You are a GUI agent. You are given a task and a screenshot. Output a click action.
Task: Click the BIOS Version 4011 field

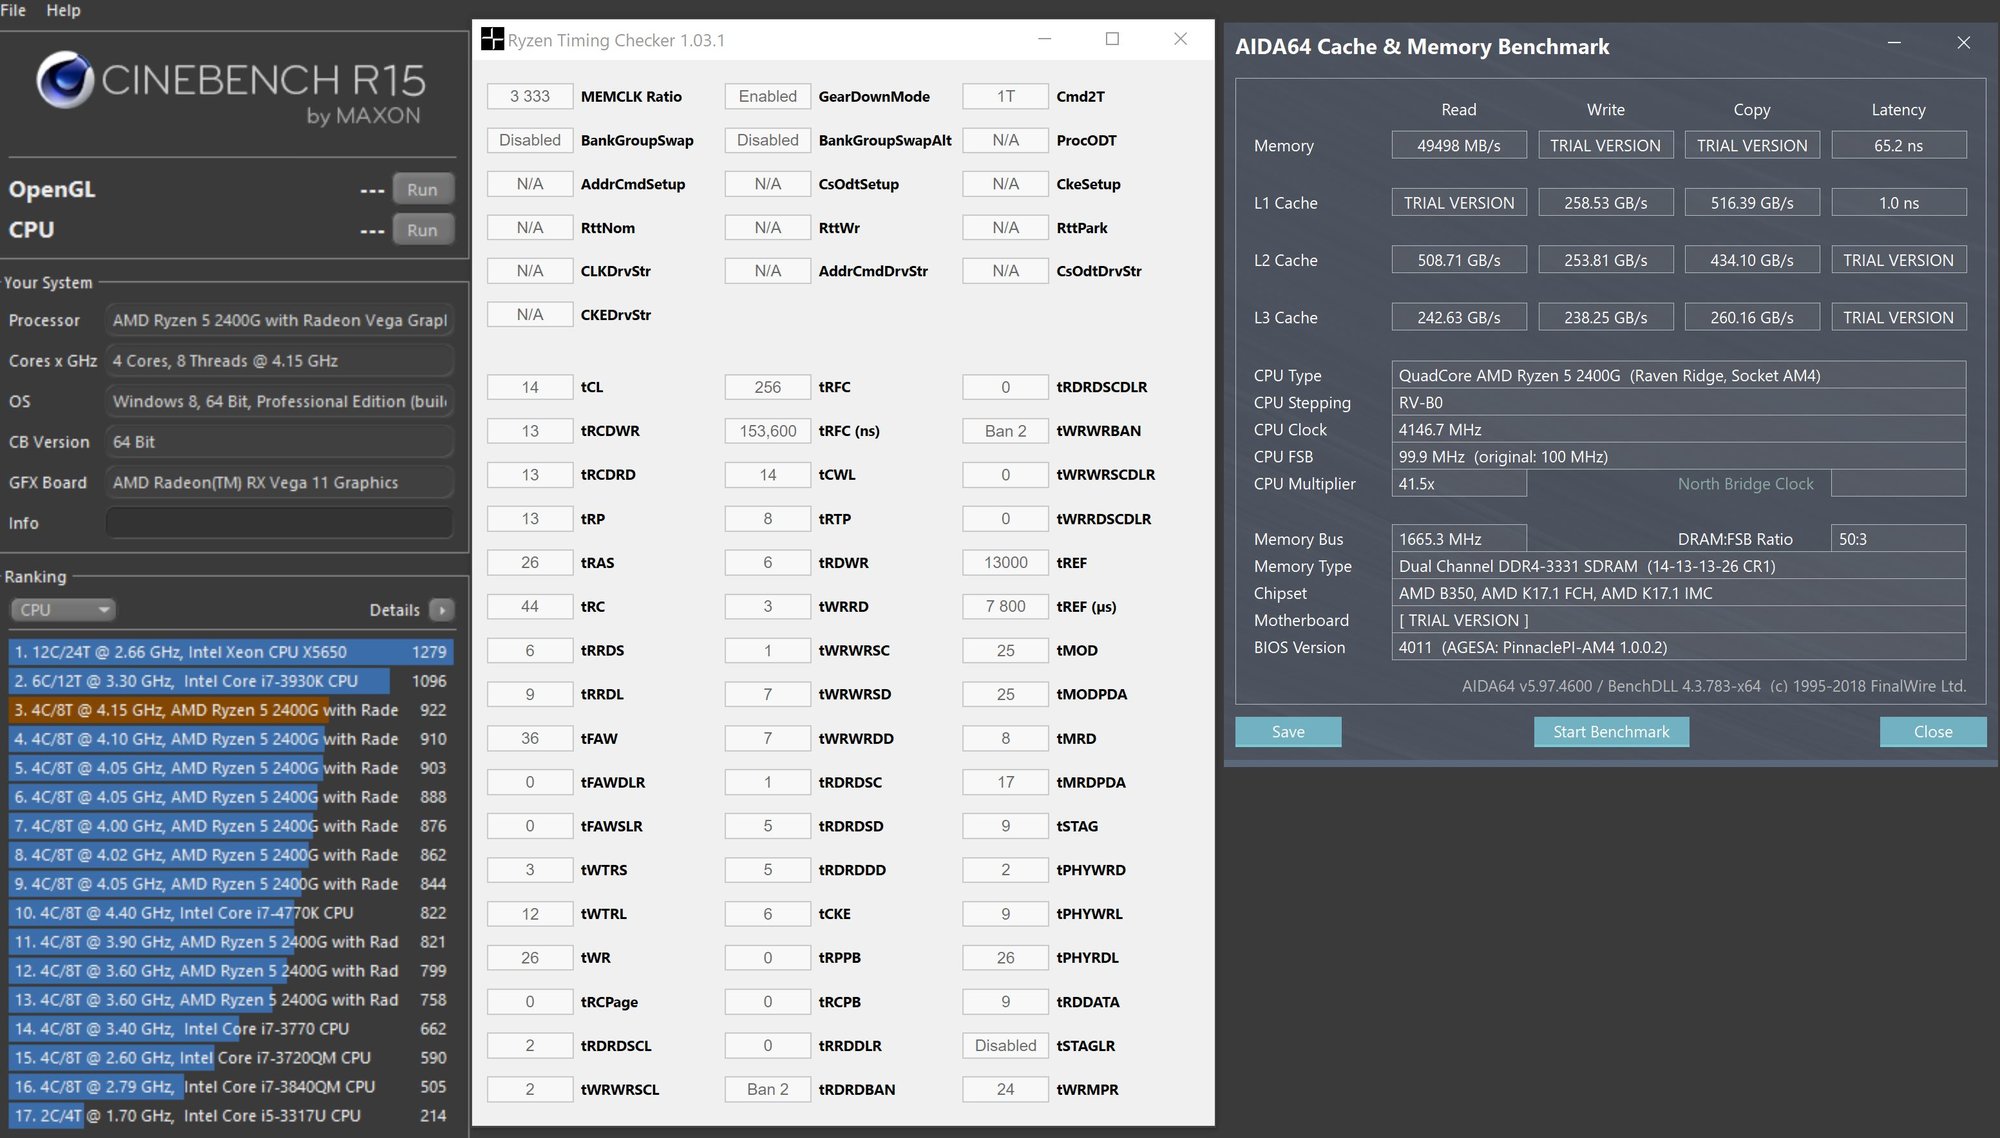click(1679, 647)
